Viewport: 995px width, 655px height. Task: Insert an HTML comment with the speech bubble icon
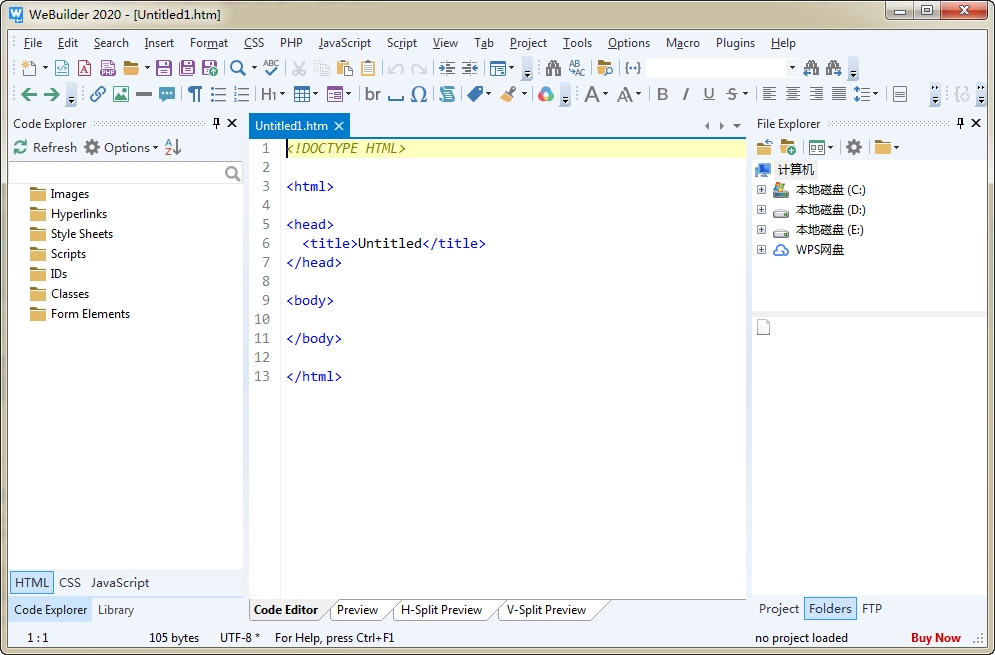tap(167, 94)
